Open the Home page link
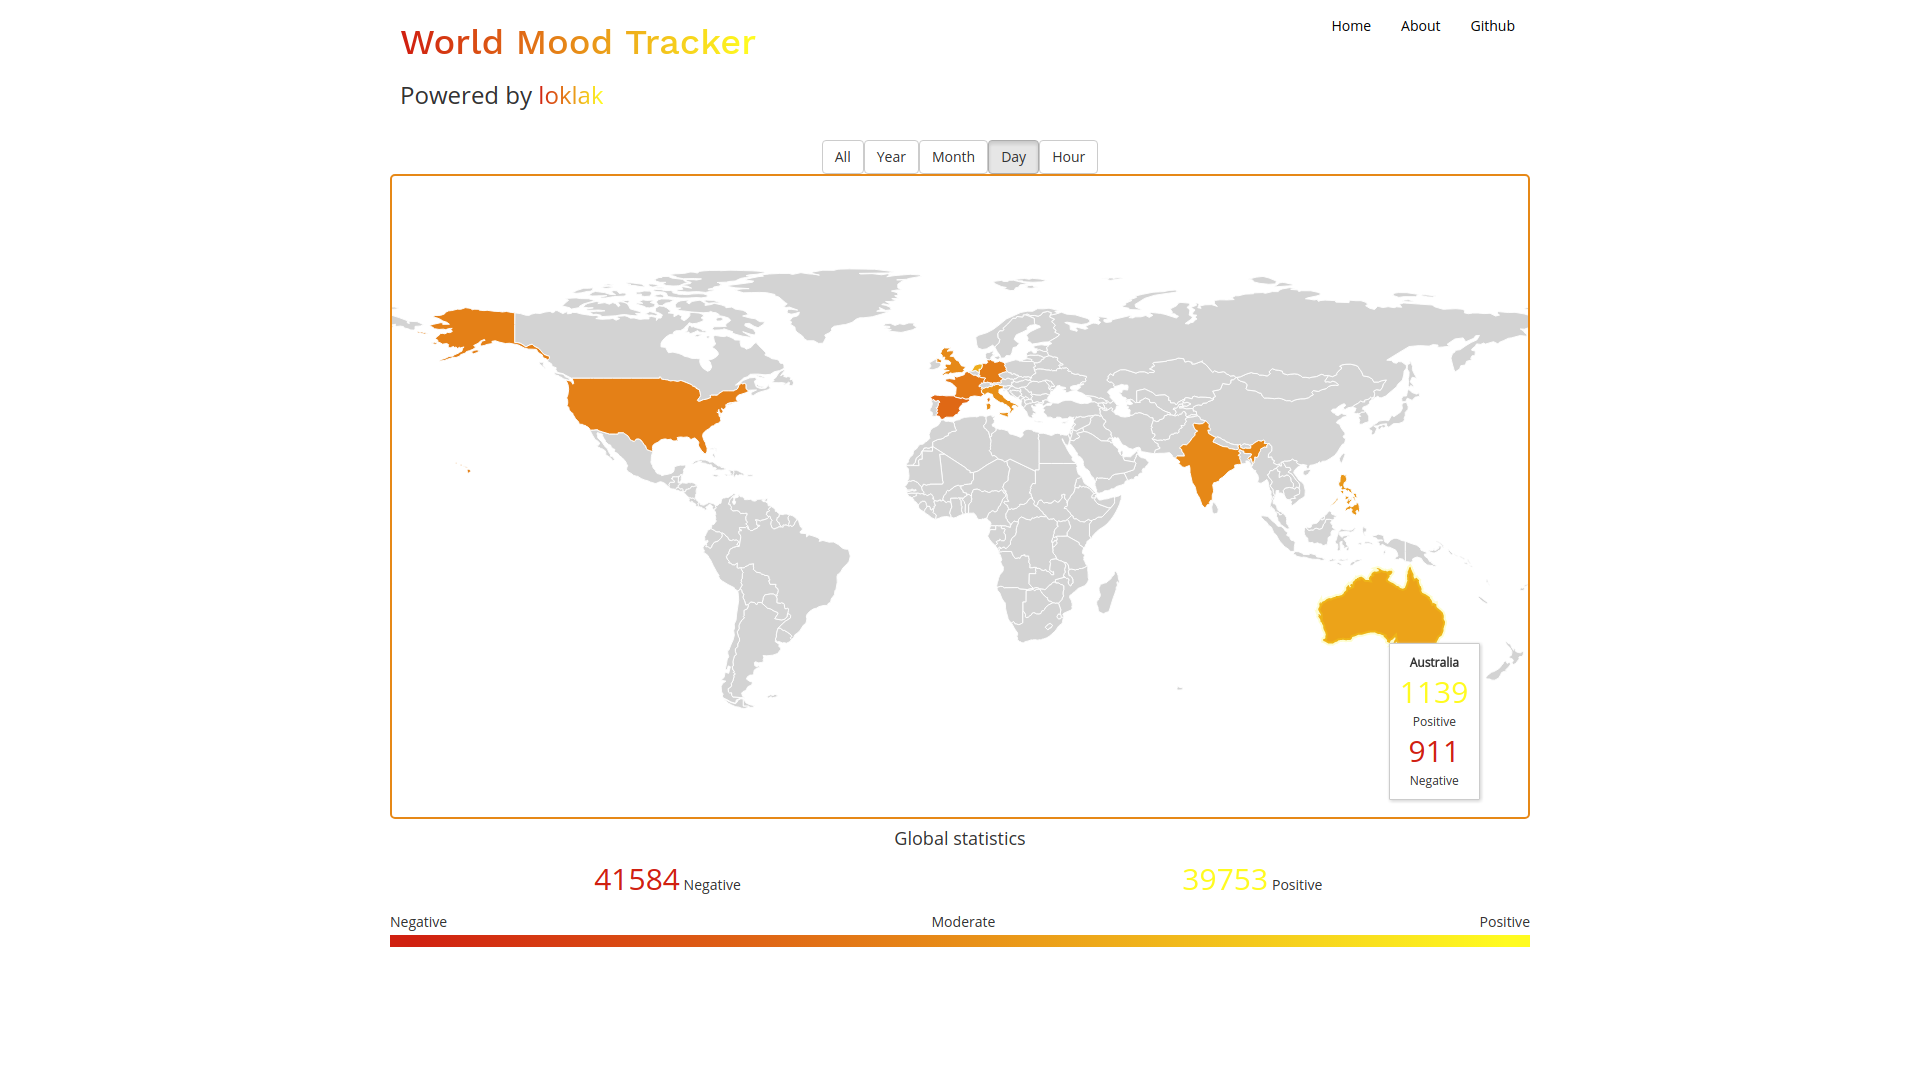The width and height of the screenshot is (1920, 1080). pos(1350,26)
